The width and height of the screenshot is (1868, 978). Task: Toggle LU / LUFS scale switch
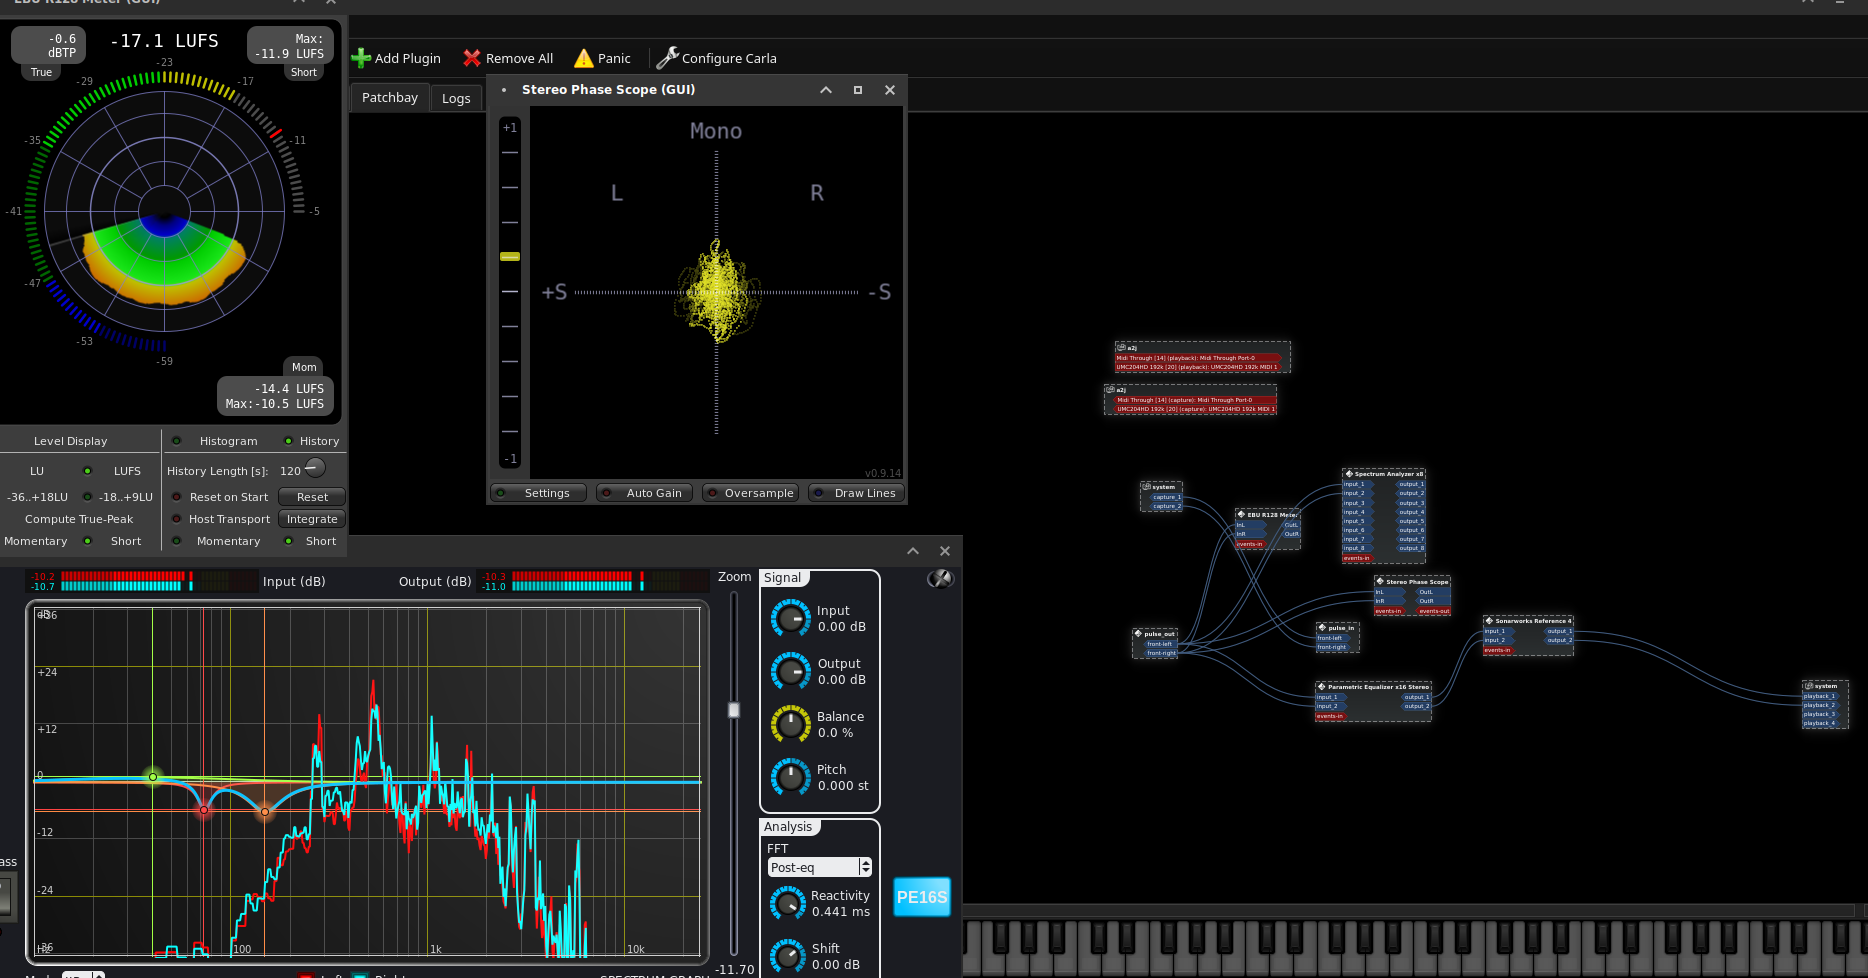point(87,471)
